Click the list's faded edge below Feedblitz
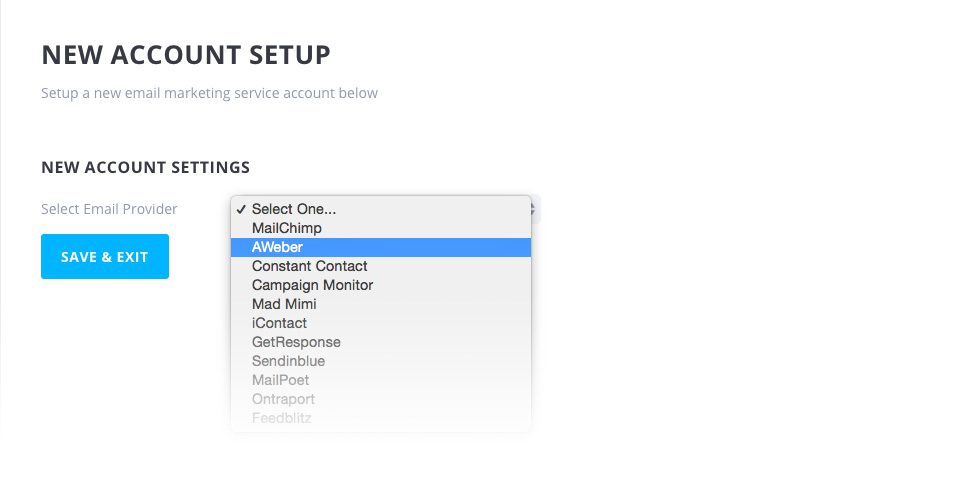The height and width of the screenshot is (478, 960). [380, 428]
